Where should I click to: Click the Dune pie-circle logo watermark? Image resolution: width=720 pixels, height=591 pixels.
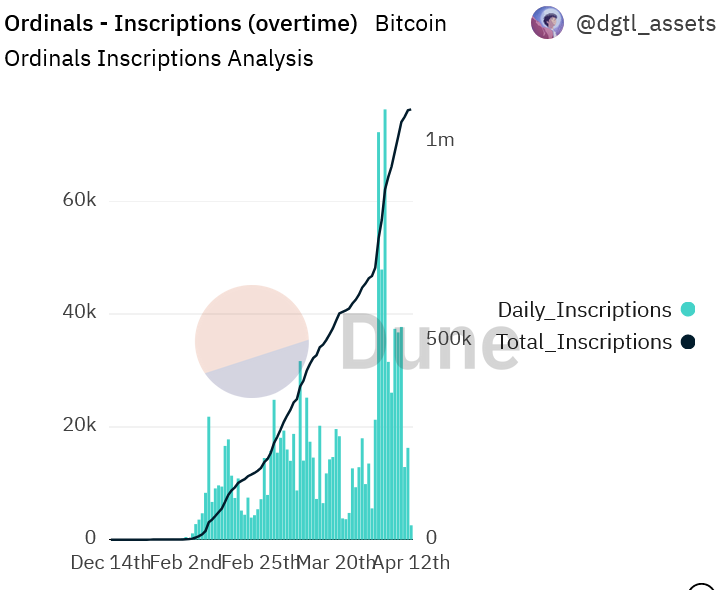coord(251,340)
